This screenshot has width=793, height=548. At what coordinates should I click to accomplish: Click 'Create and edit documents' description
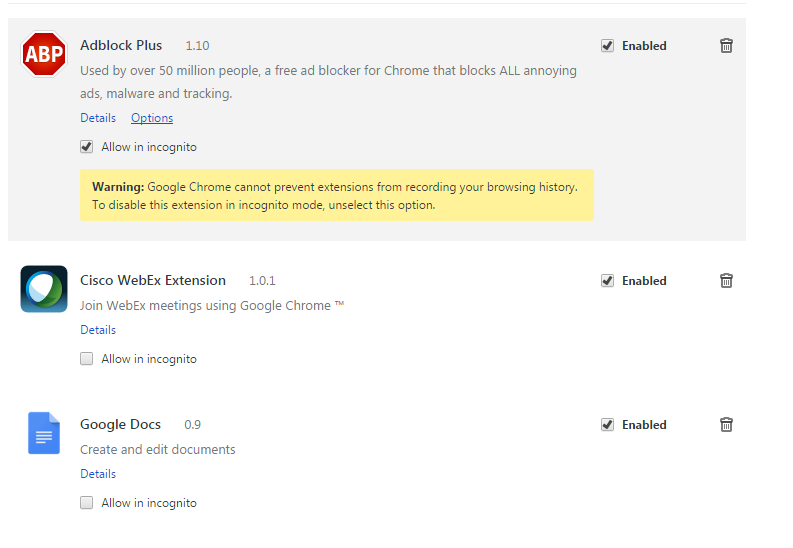pyautogui.click(x=158, y=450)
